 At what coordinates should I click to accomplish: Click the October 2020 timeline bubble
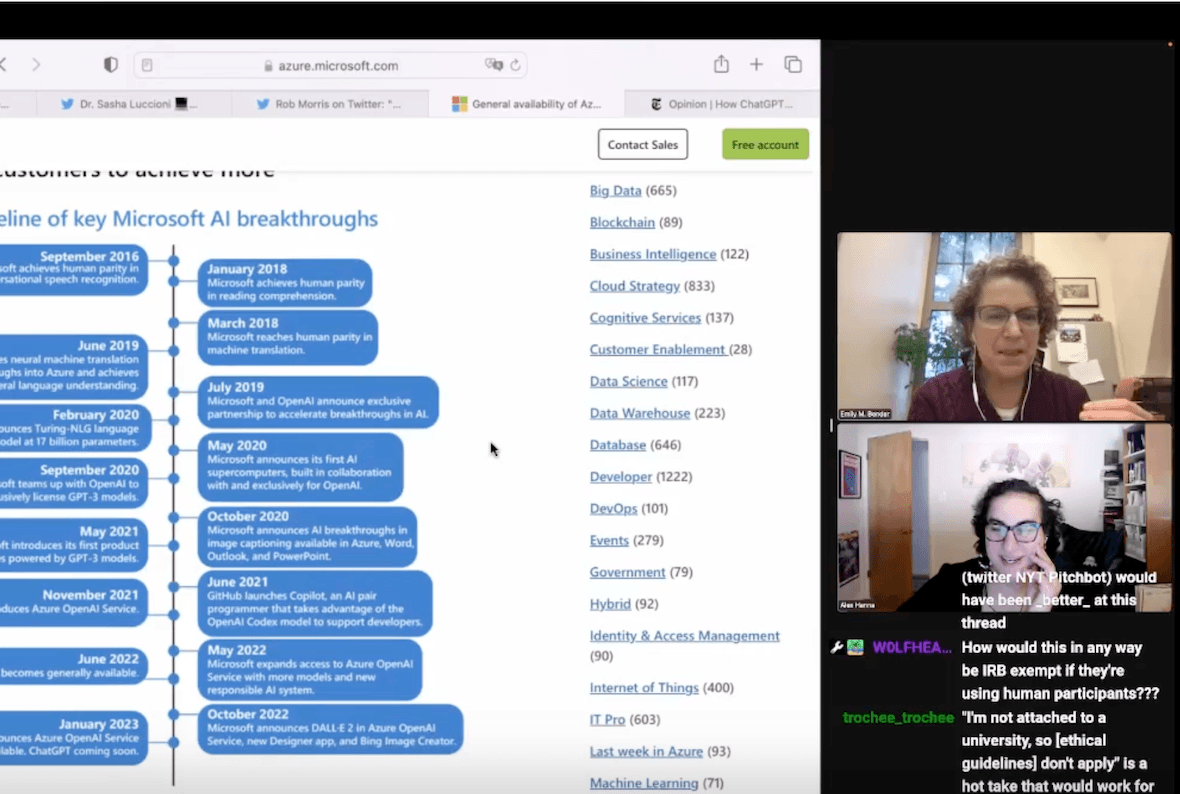[x=308, y=537]
